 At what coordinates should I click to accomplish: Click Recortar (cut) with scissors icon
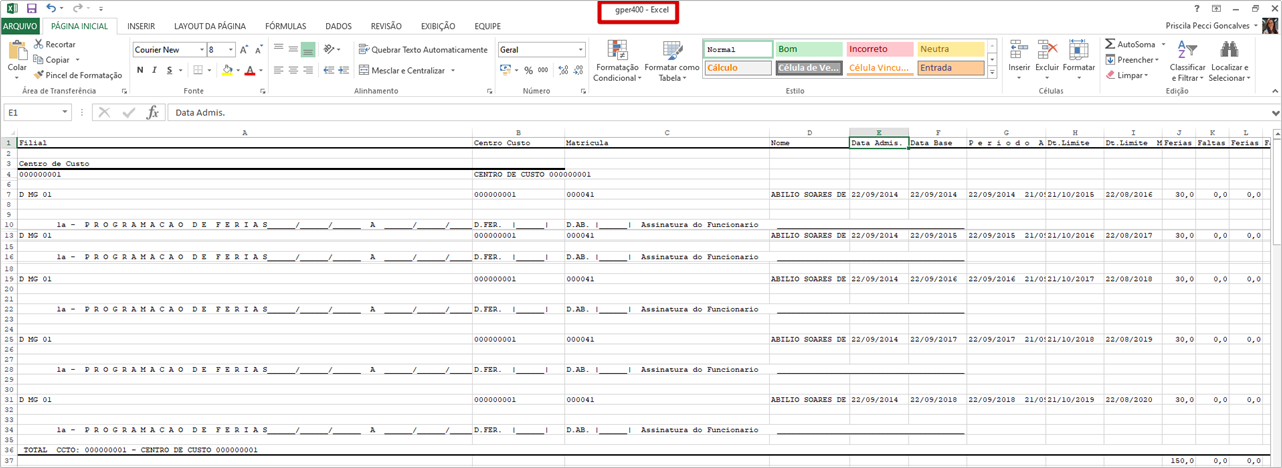[54, 45]
